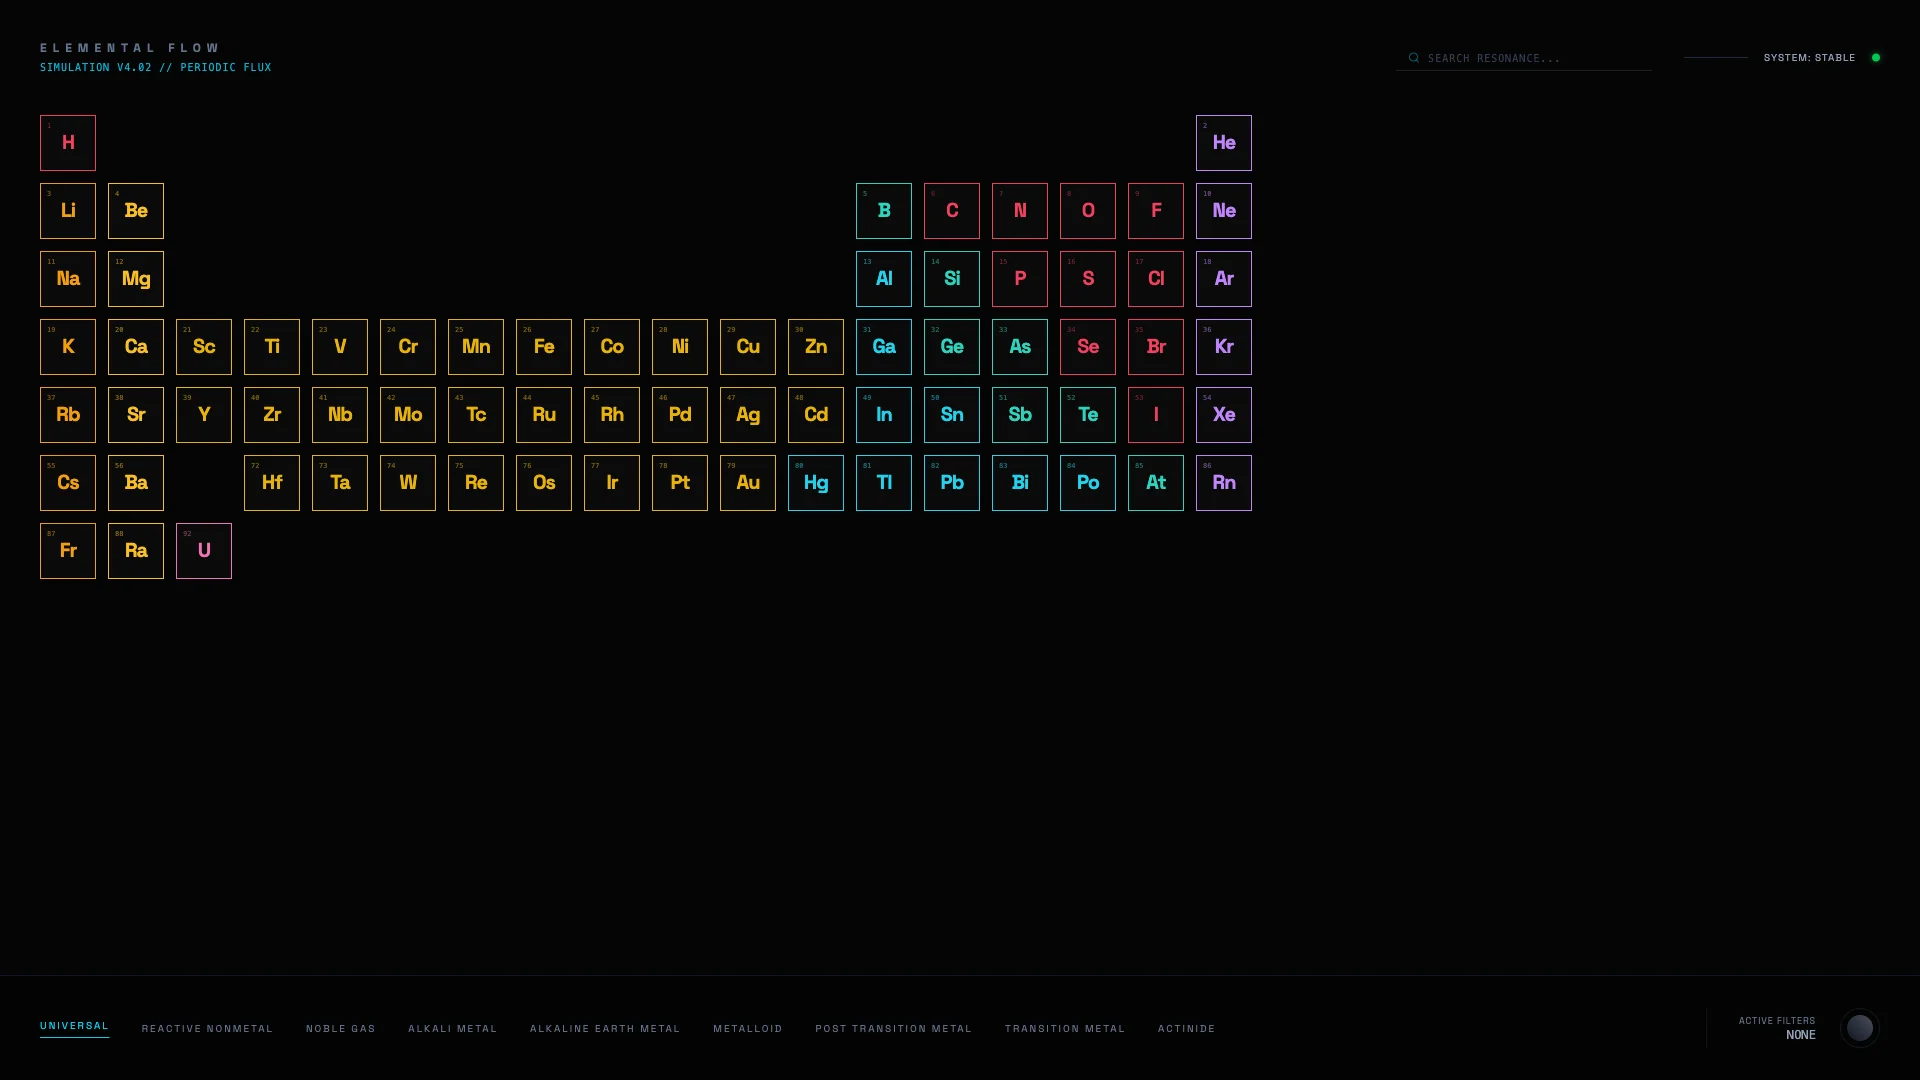1920x1080 pixels.
Task: Select the Silver (Ag) tile
Action: coord(748,415)
